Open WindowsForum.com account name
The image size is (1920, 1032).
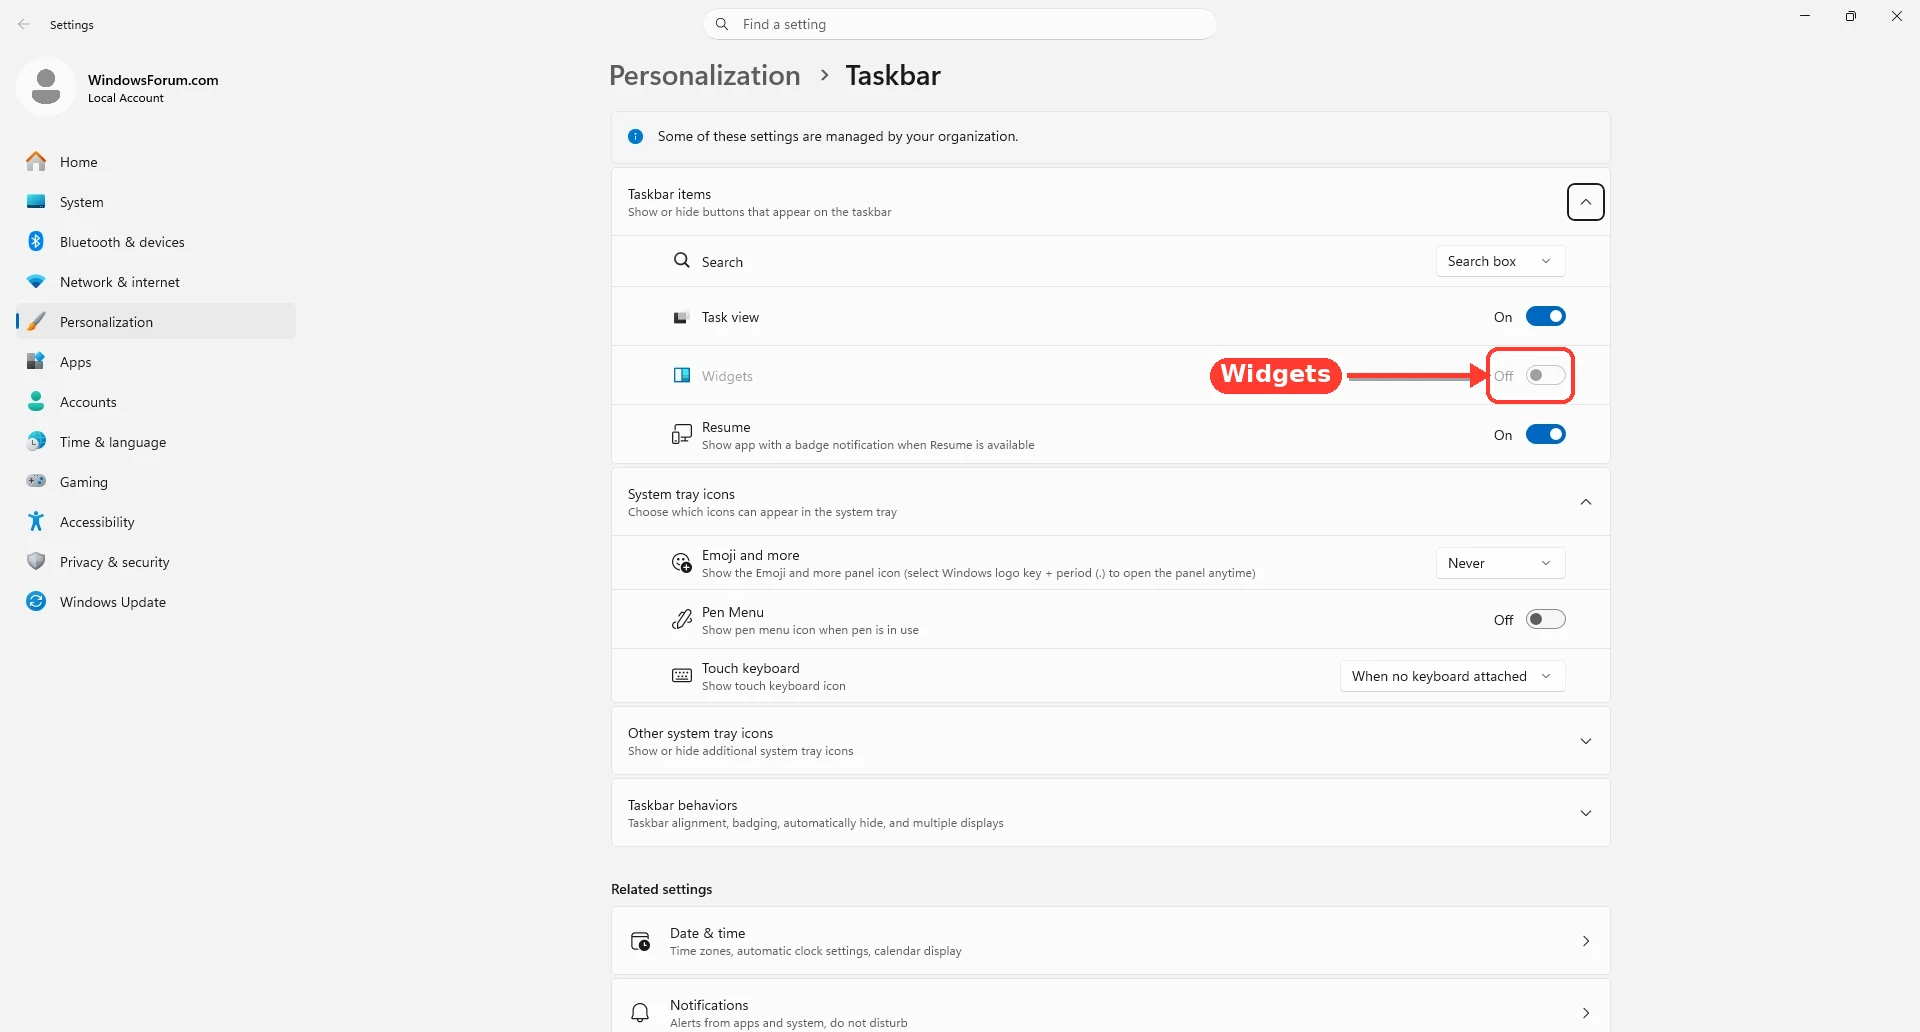153,80
